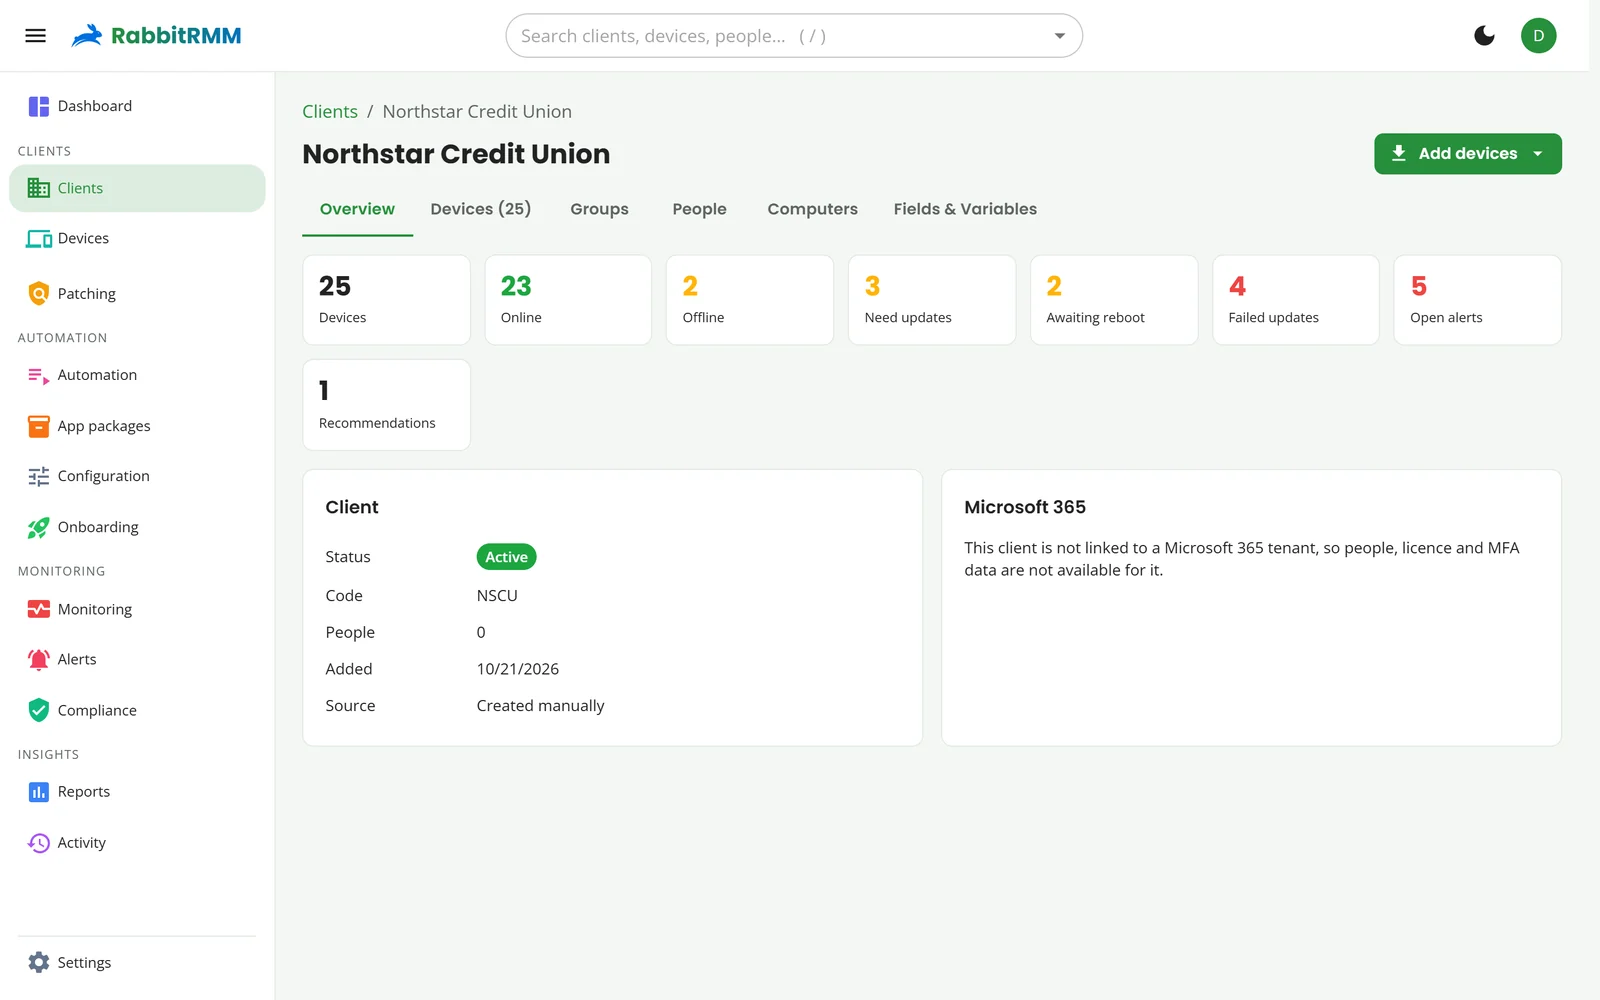Click the Activity history icon
Screen dimensions: 1600x1000
pos(39,843)
